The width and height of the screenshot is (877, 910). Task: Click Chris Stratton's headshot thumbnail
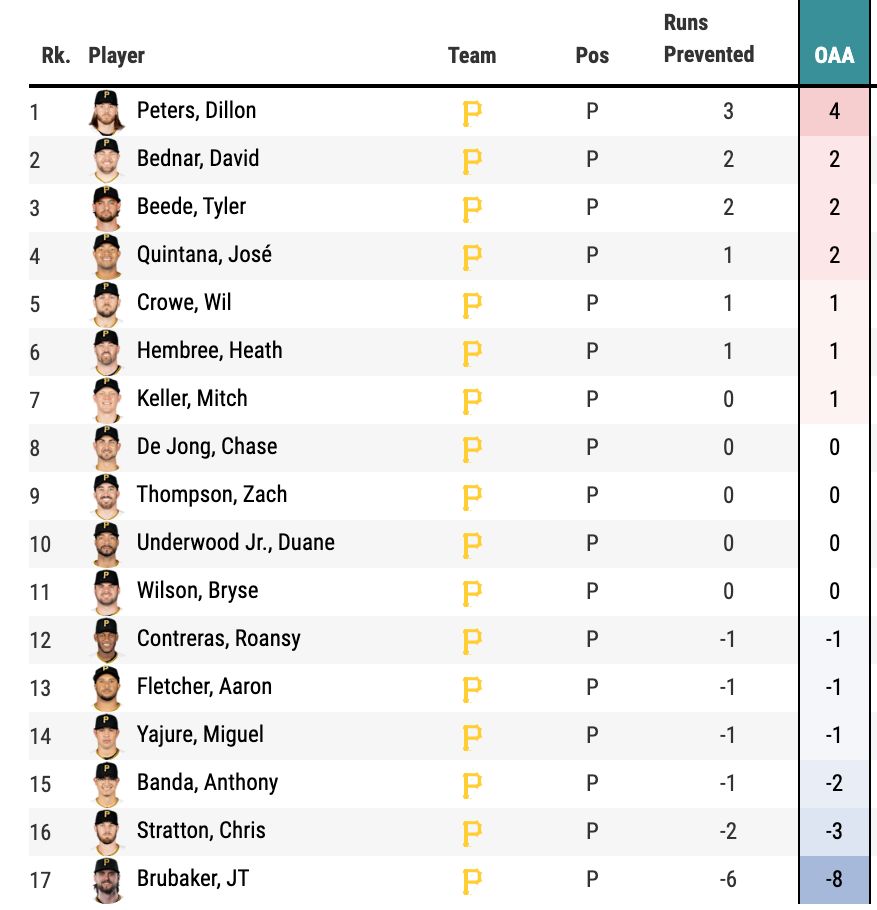(x=107, y=832)
